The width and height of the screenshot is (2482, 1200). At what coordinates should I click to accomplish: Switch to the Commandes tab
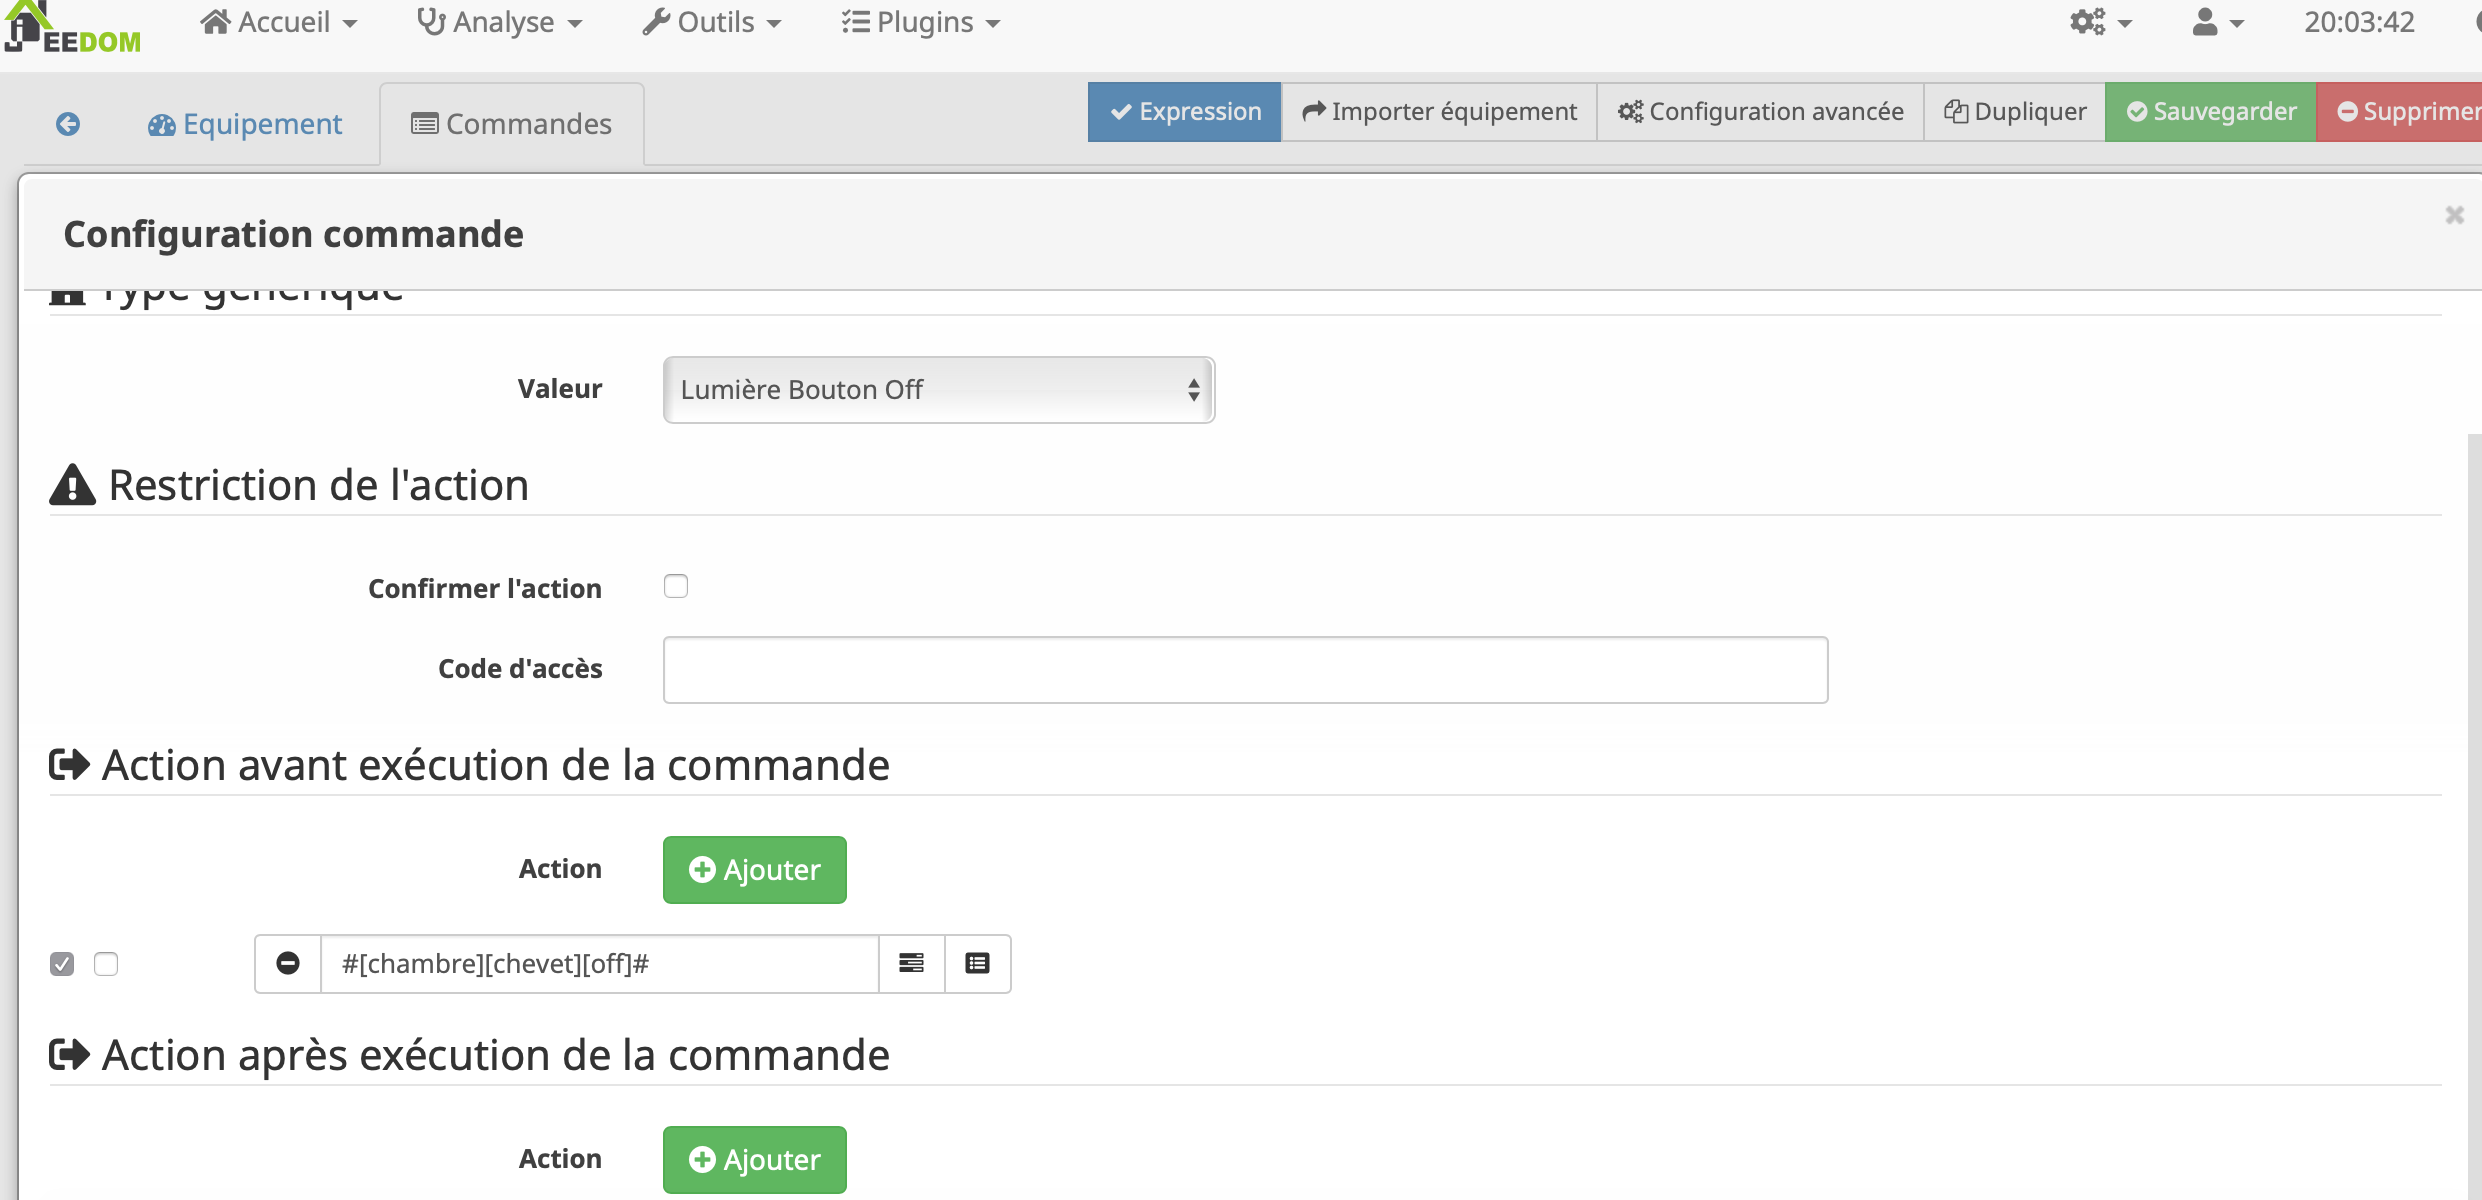click(511, 123)
